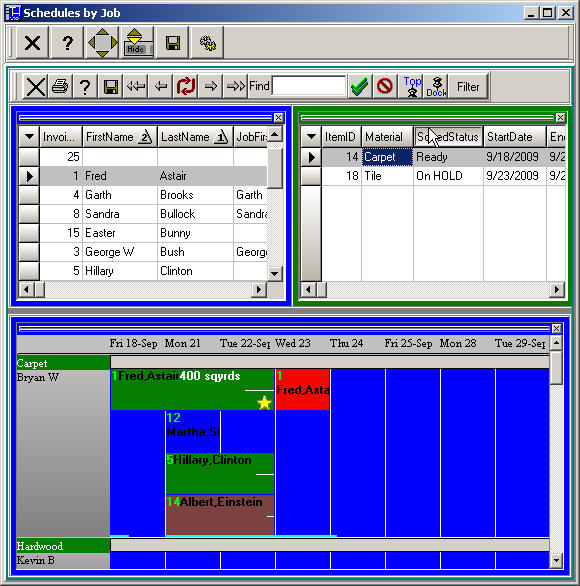This screenshot has width=580, height=586.
Task: Sort by the FirstName column header
Action: [120, 137]
